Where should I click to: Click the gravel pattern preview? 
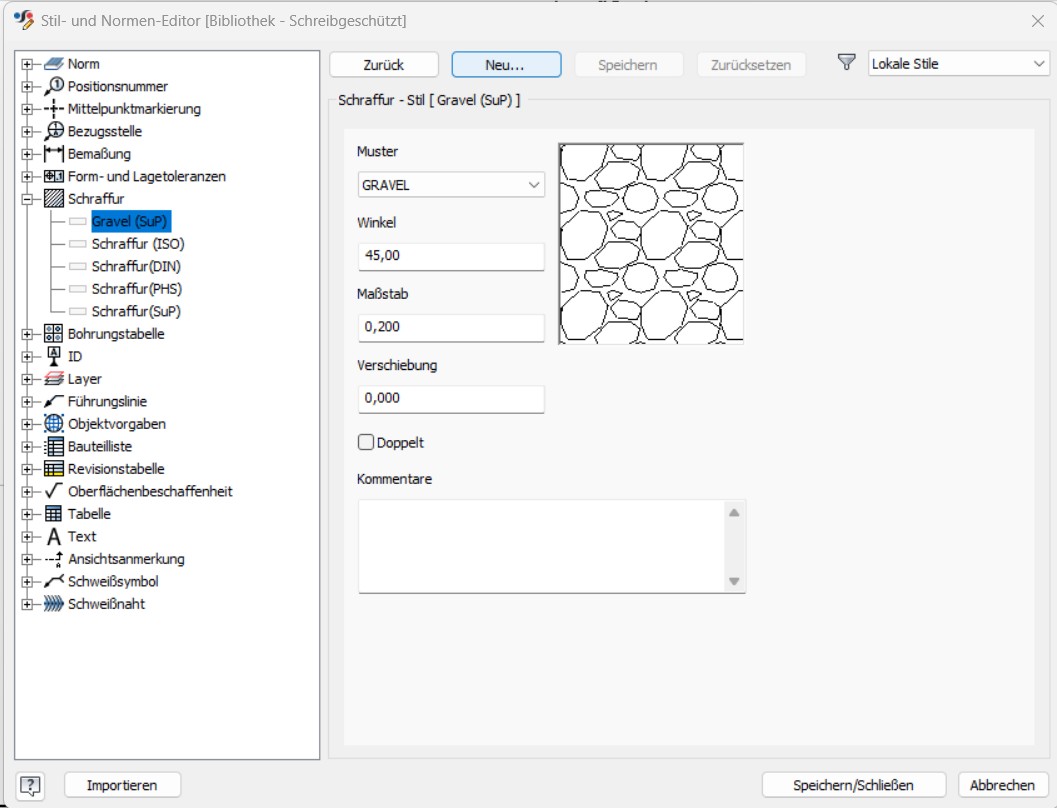click(x=651, y=243)
